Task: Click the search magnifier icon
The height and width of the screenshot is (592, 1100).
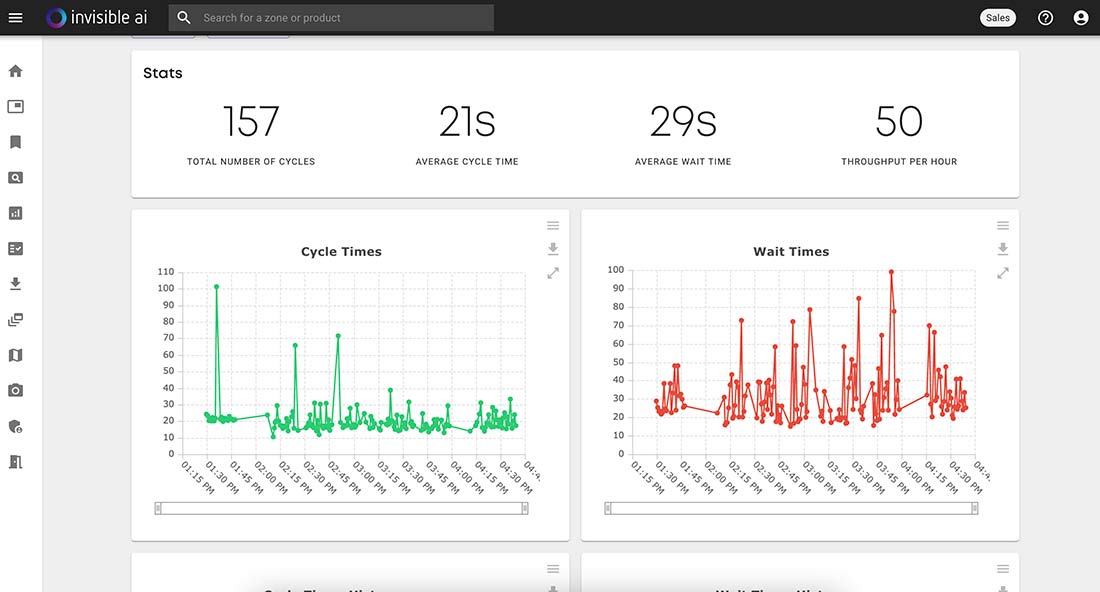Action: pyautogui.click(x=184, y=18)
